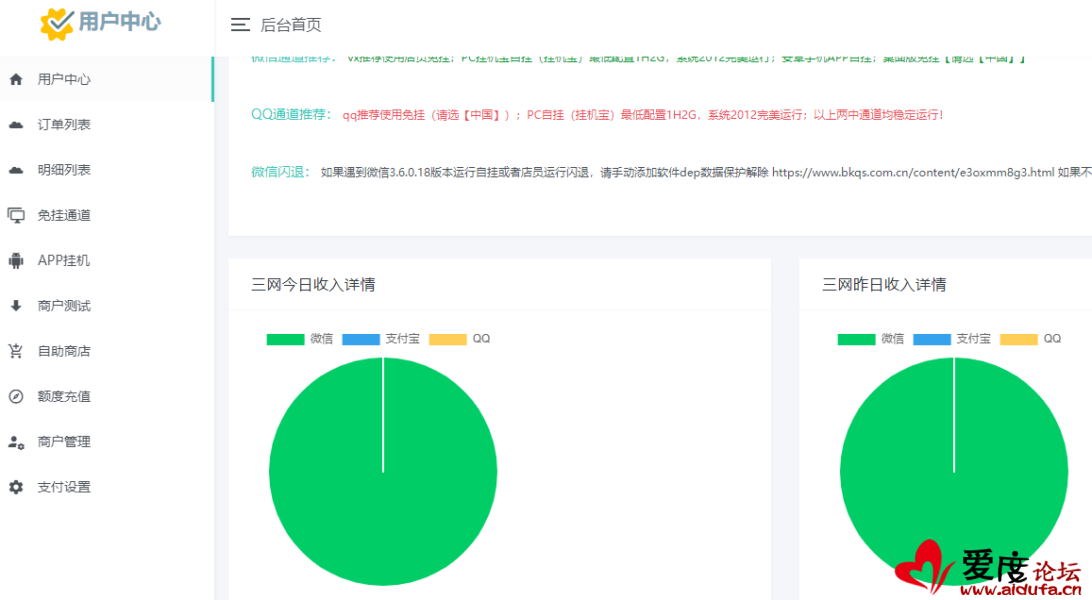Toggle the hamburger sidebar menu icon
1092x600 pixels.
coord(240,25)
